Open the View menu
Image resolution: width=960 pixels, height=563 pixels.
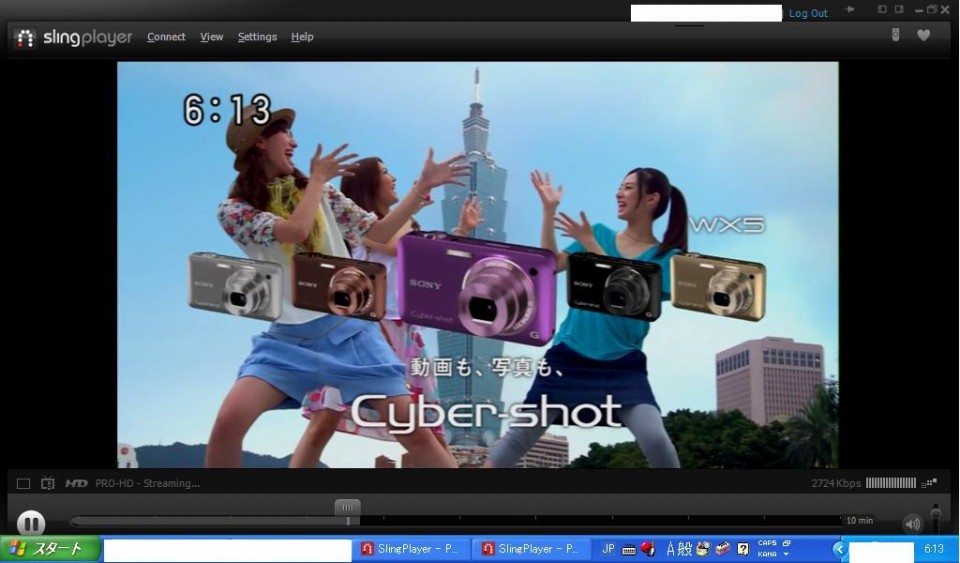pyautogui.click(x=211, y=37)
